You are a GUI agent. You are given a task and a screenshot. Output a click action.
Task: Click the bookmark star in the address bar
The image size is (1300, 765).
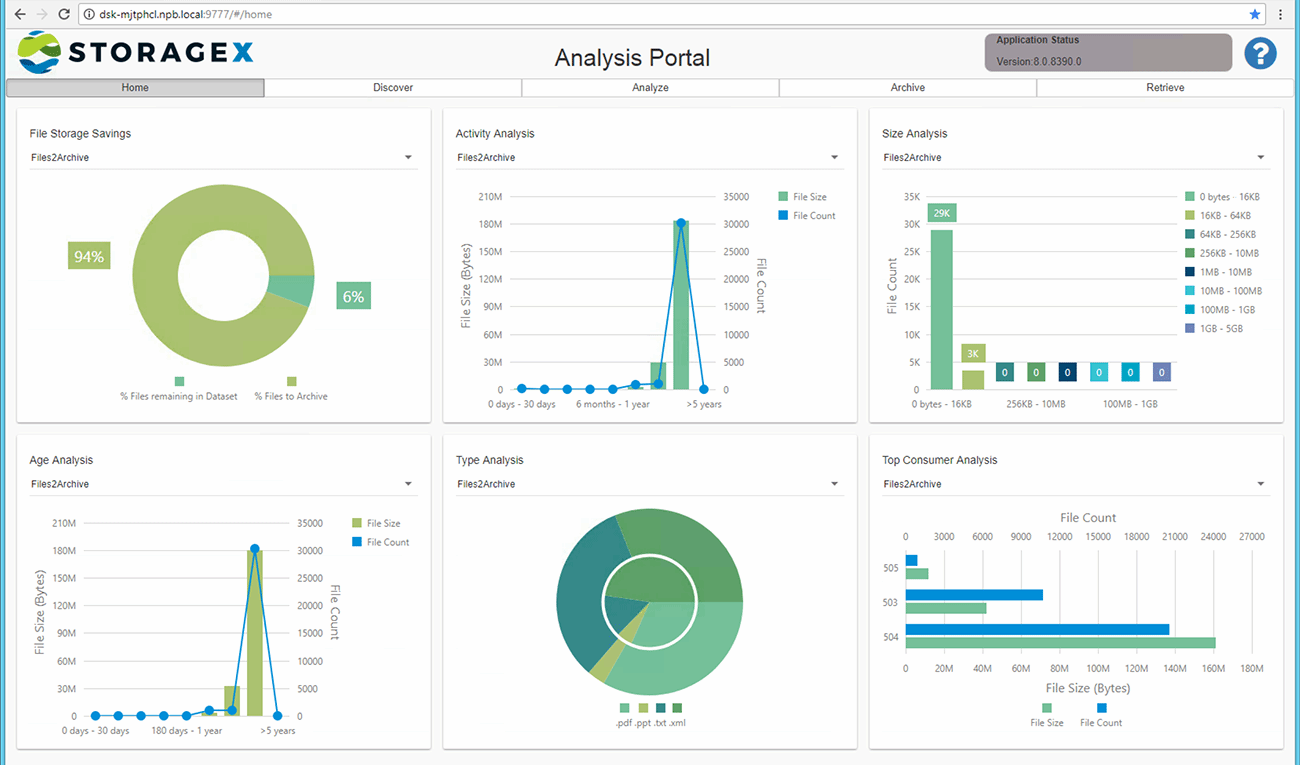pos(1255,14)
